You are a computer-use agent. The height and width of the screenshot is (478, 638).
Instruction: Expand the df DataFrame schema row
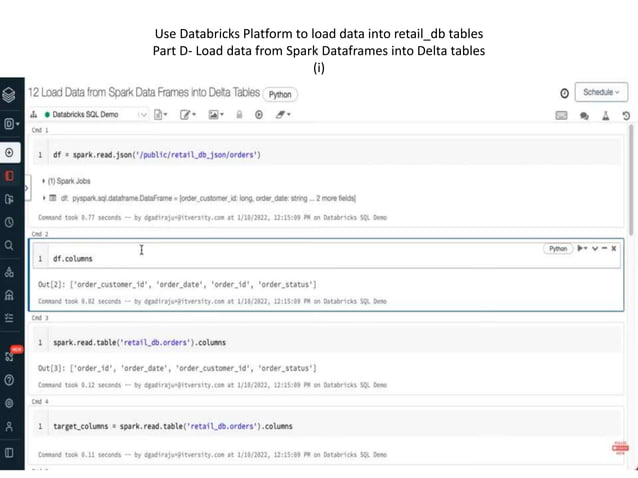[42, 198]
